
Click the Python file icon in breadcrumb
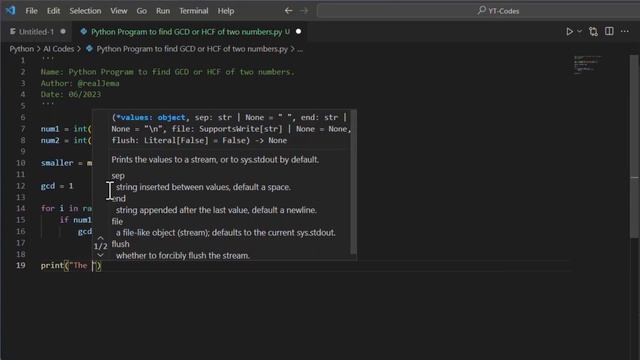pyautogui.click(x=89, y=49)
